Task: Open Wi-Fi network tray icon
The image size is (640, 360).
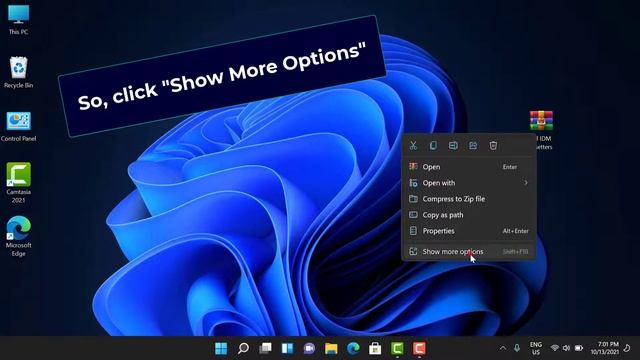Action: pos(554,348)
